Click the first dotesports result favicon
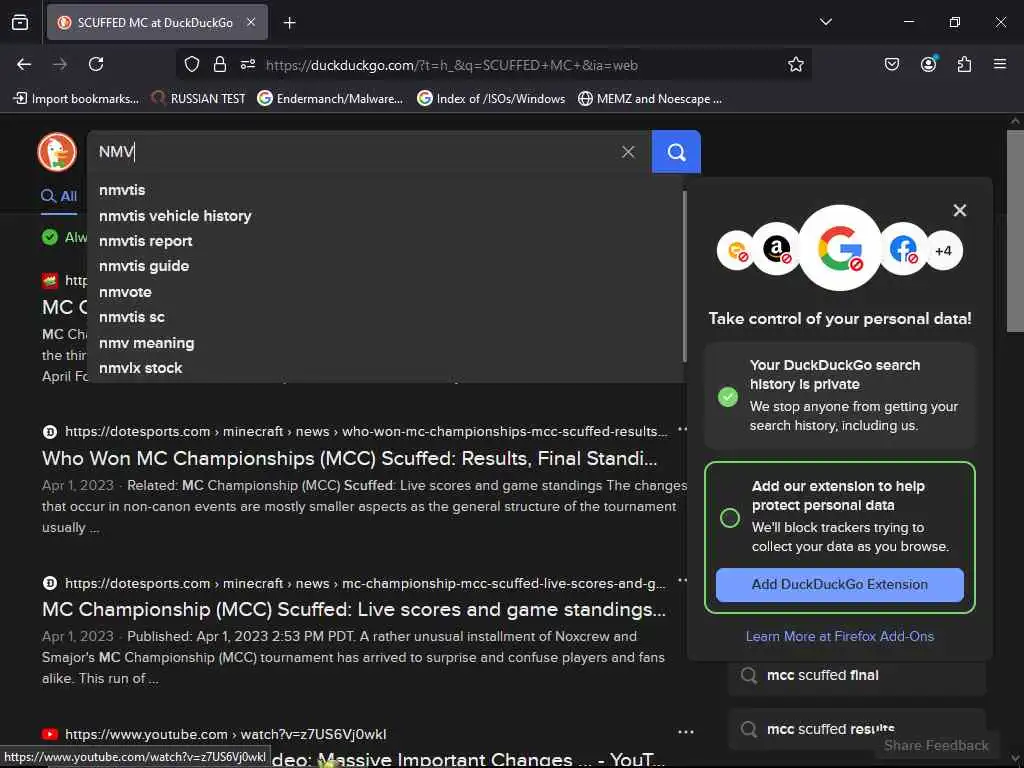This screenshot has width=1024, height=768. pos(50,432)
